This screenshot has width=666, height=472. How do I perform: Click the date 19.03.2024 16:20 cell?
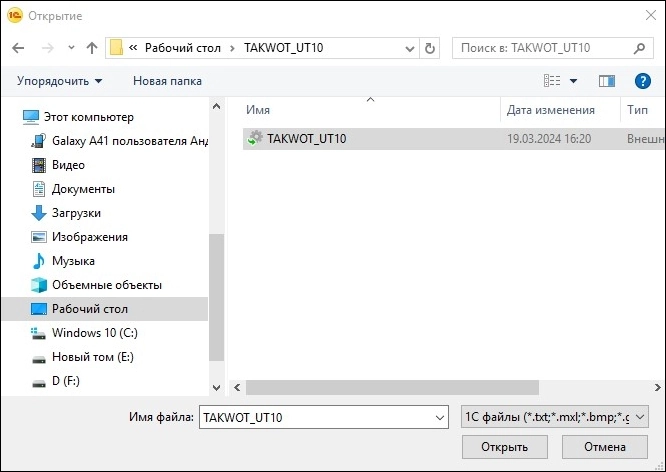(x=549, y=139)
